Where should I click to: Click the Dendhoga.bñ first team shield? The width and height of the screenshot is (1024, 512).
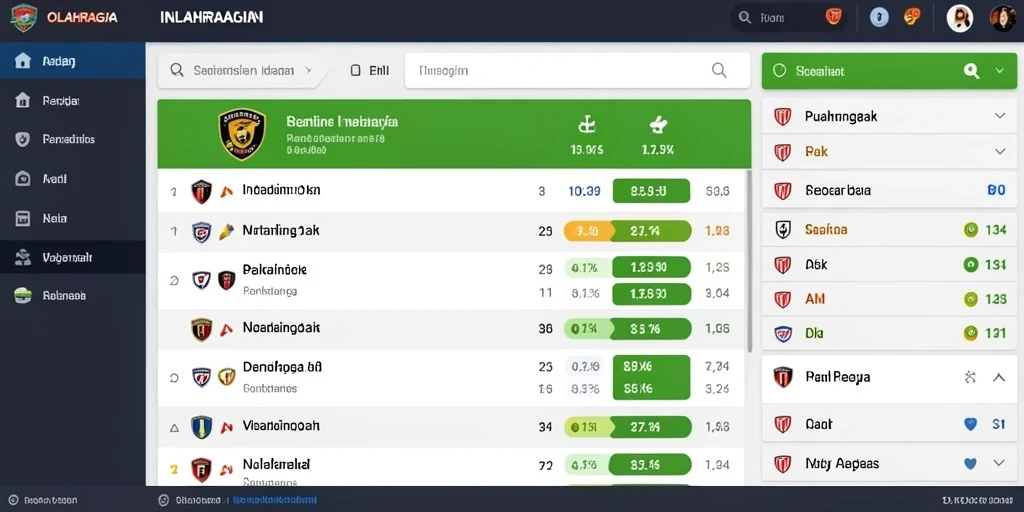click(201, 377)
